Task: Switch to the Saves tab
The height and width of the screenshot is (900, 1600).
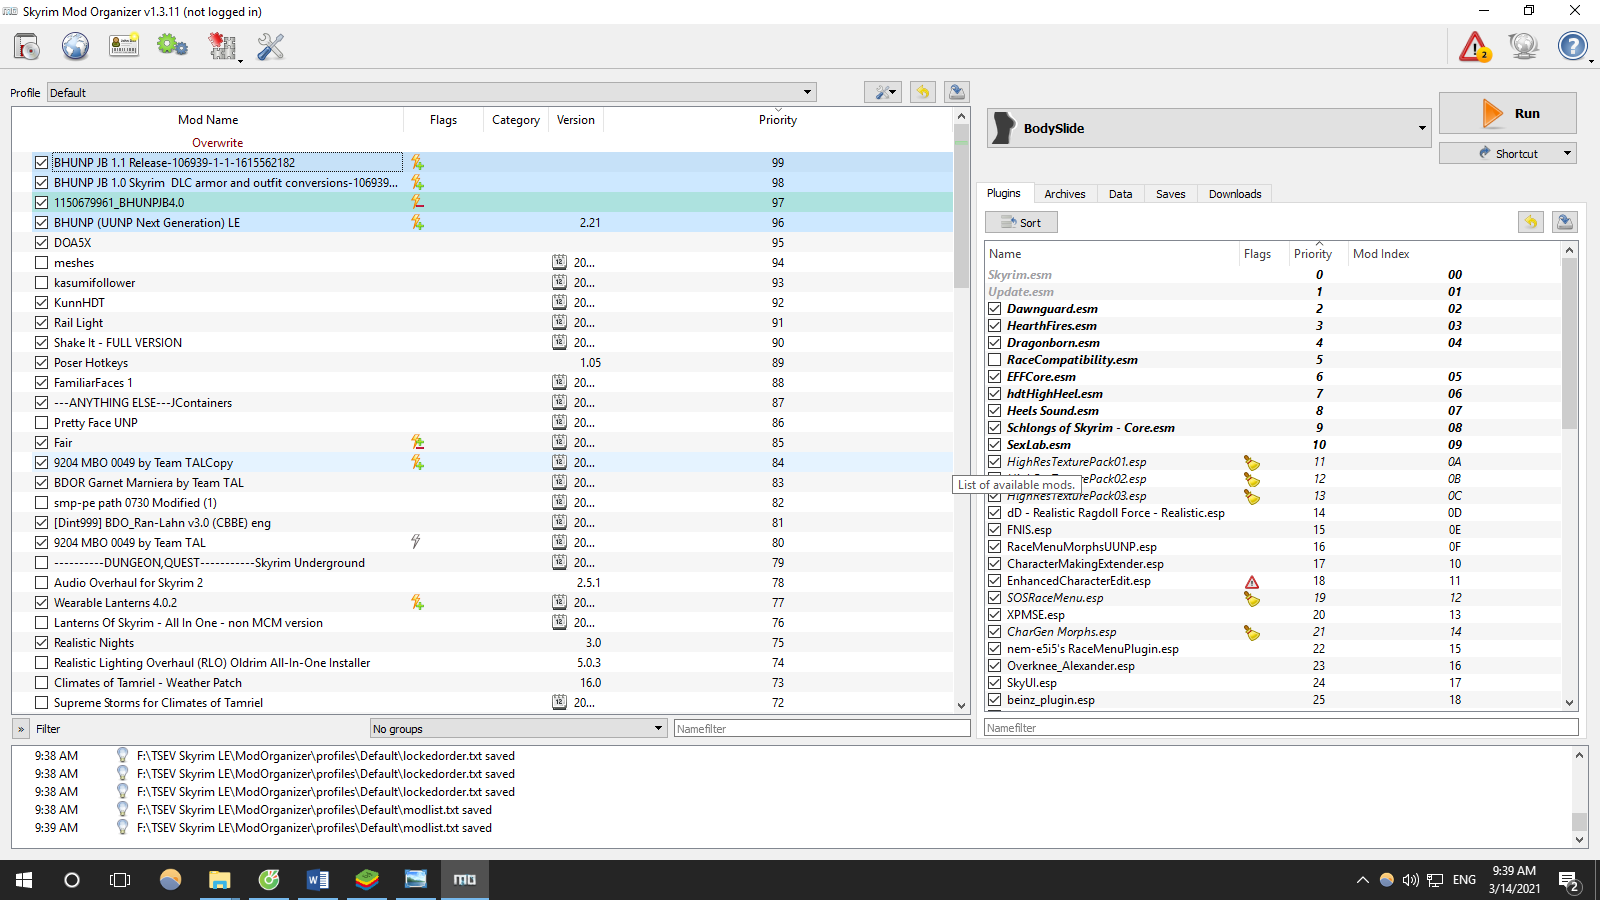Action: point(1170,194)
